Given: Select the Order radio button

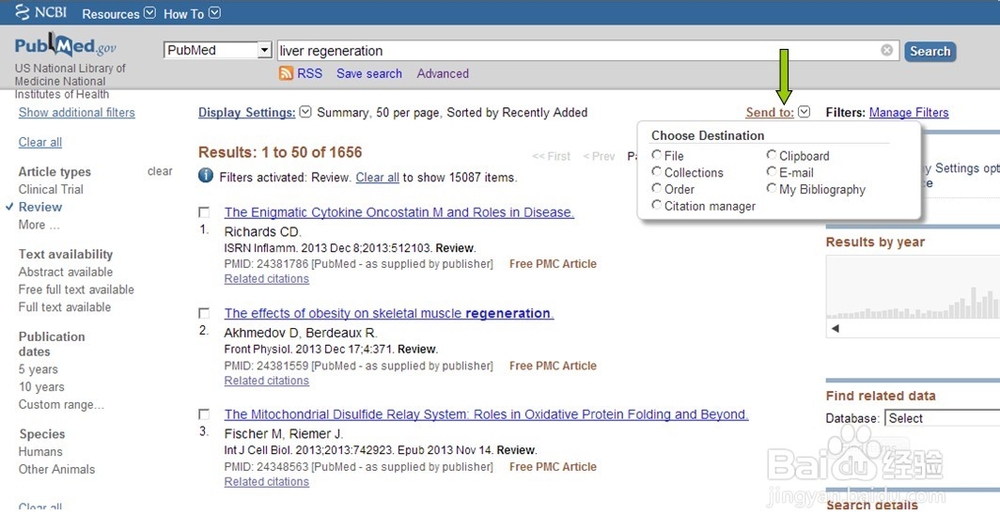Looking at the screenshot, I should pyautogui.click(x=656, y=188).
